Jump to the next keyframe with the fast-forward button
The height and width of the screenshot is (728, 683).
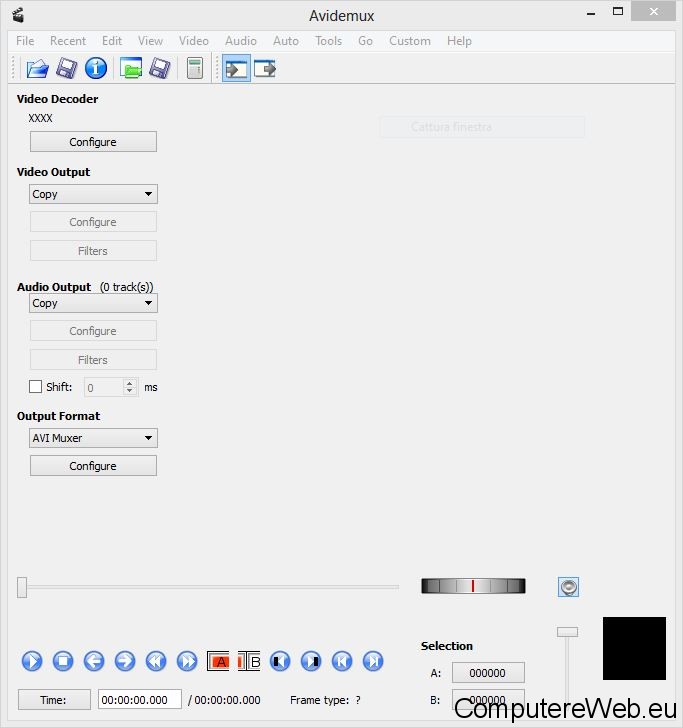coord(187,661)
